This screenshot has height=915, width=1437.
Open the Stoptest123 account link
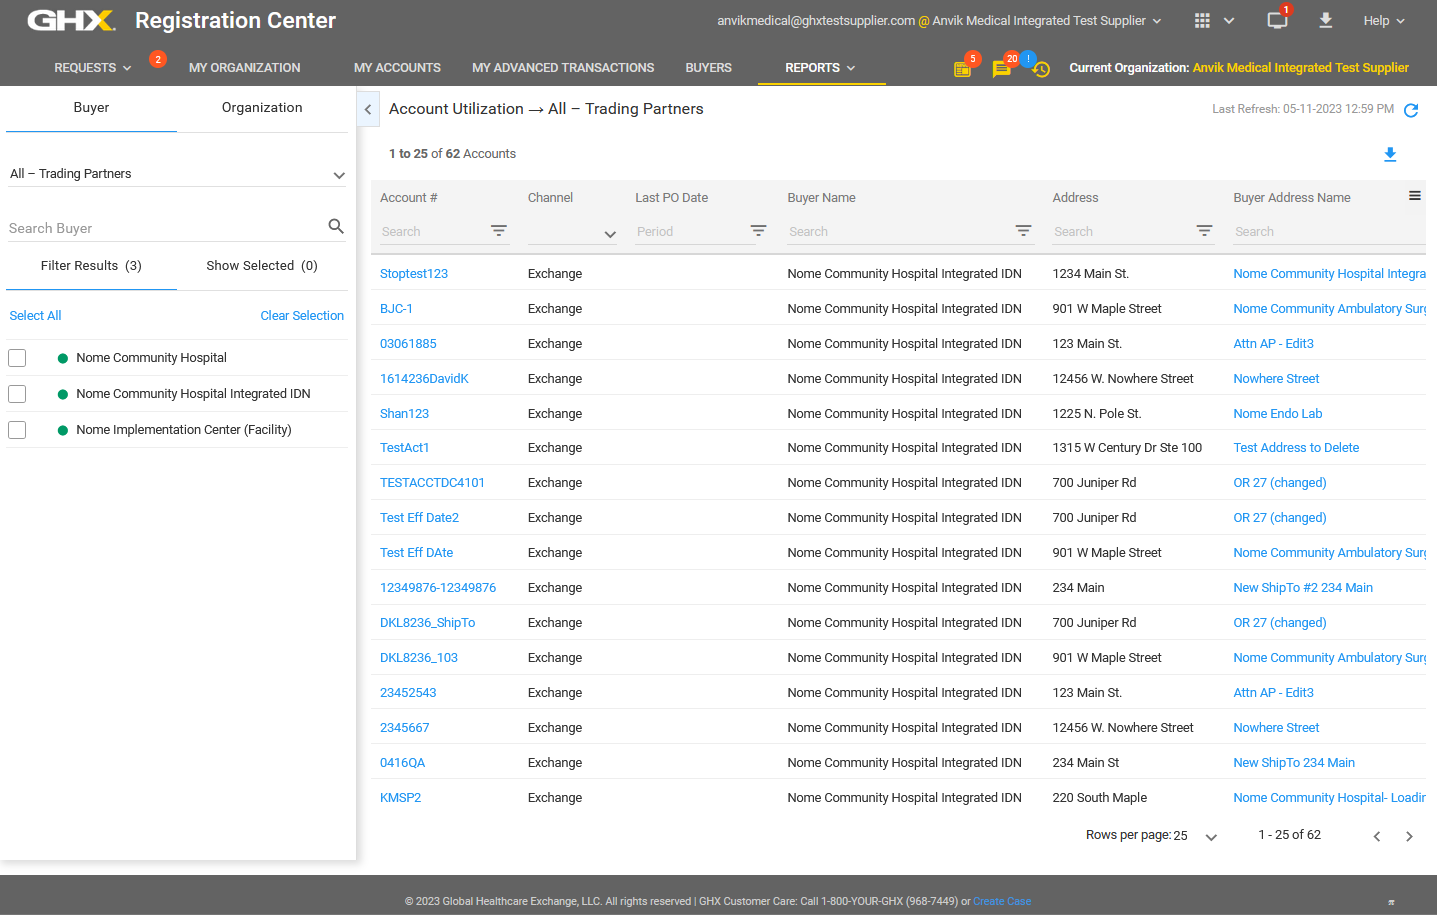pos(413,274)
